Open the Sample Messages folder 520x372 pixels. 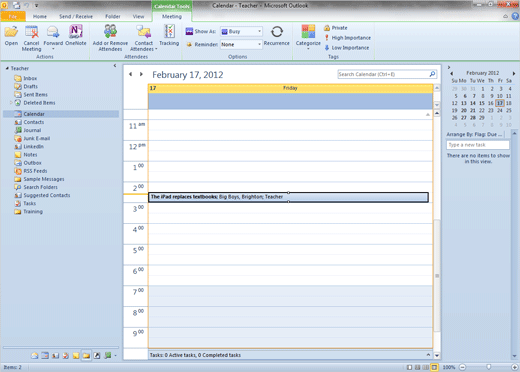[x=44, y=179]
